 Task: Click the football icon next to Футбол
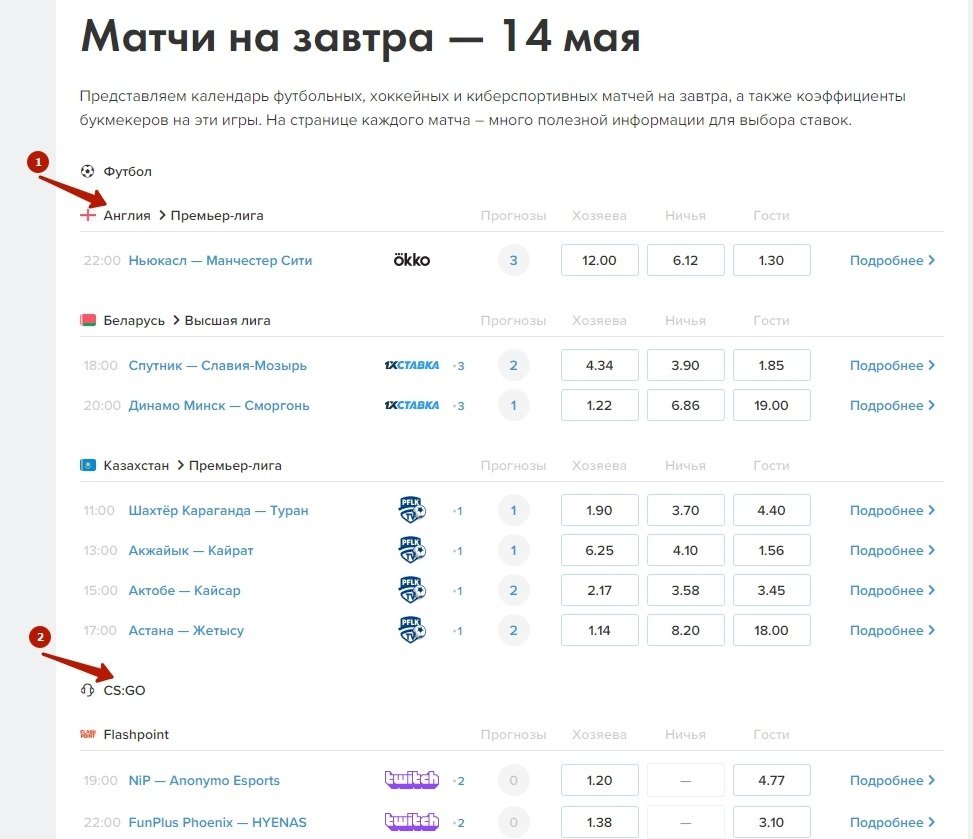coord(88,171)
